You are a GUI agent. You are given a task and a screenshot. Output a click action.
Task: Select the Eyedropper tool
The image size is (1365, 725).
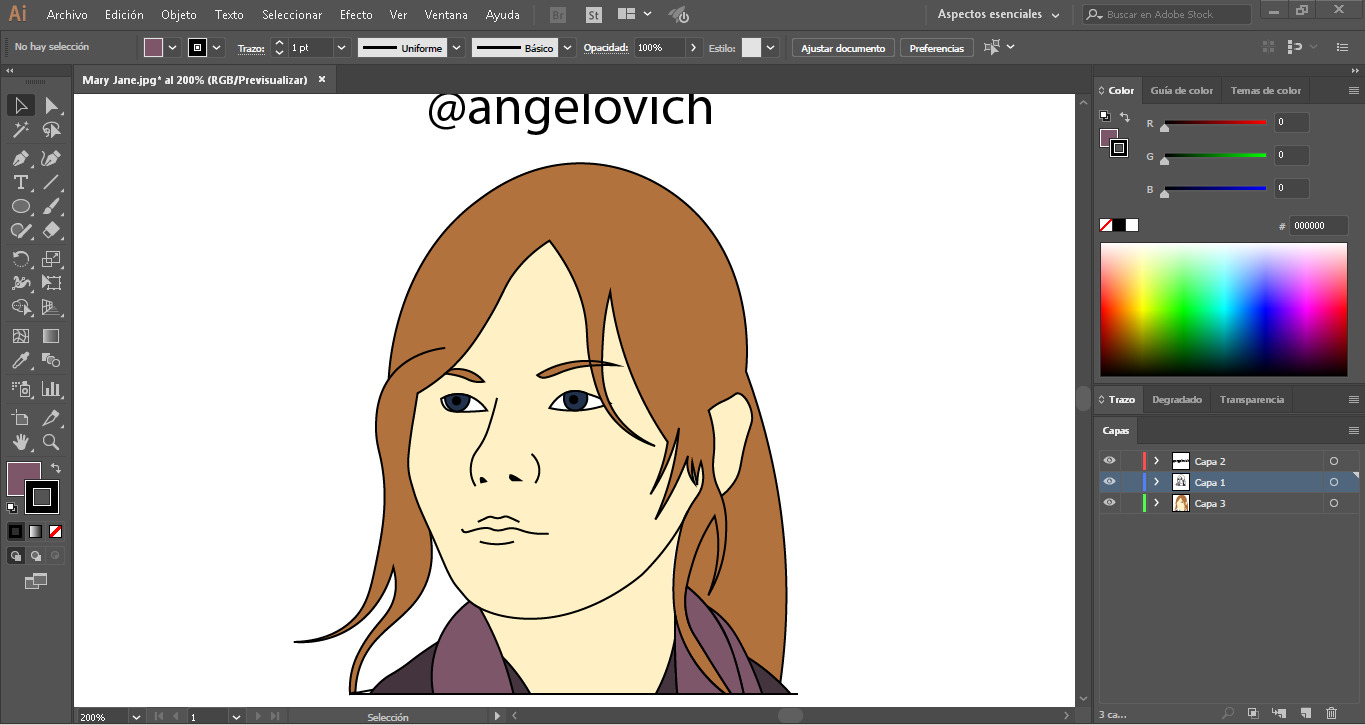click(20, 360)
